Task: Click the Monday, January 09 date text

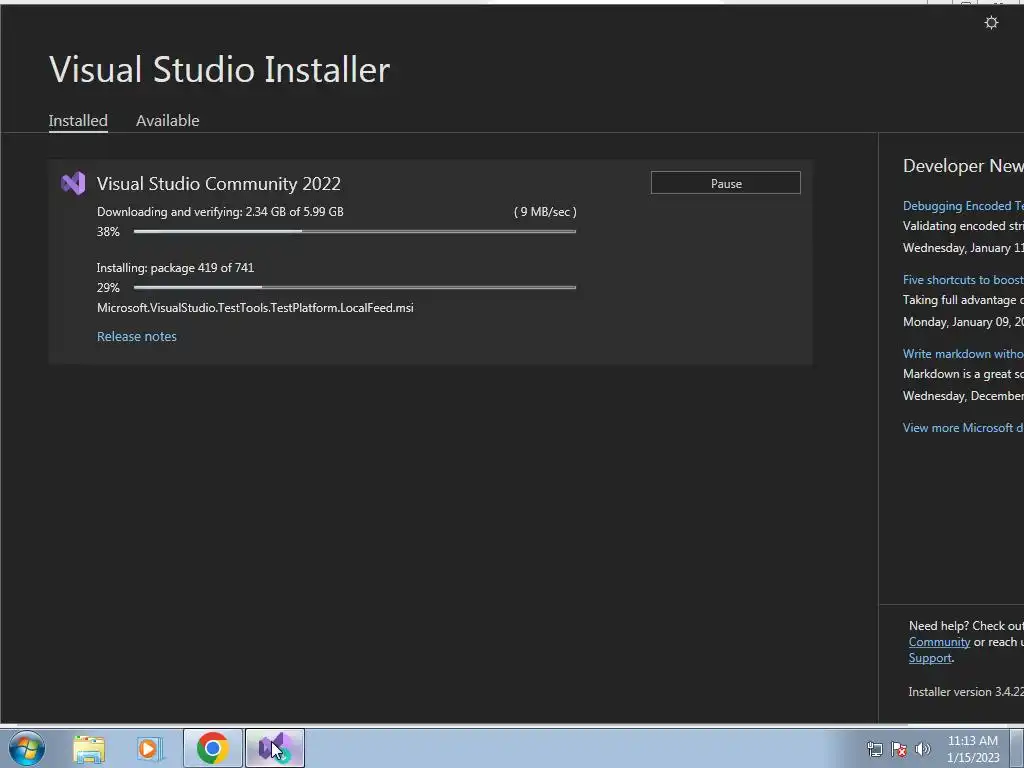Action: [x=963, y=322]
